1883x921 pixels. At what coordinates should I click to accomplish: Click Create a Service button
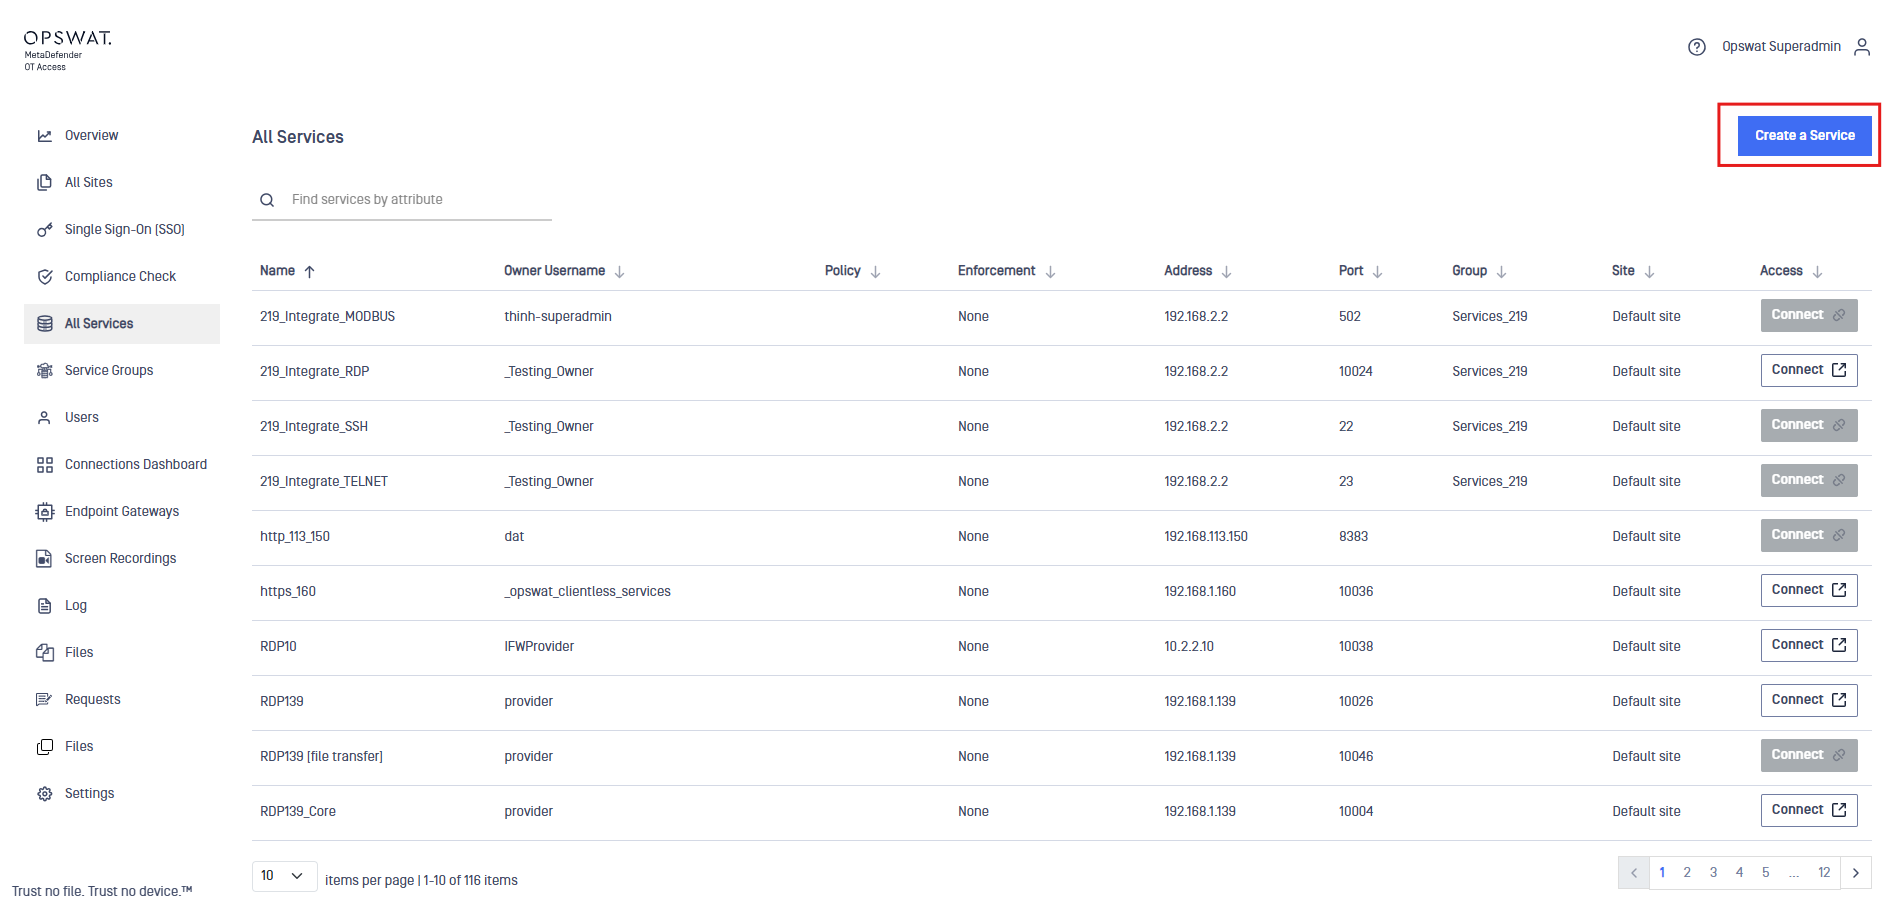(x=1804, y=136)
